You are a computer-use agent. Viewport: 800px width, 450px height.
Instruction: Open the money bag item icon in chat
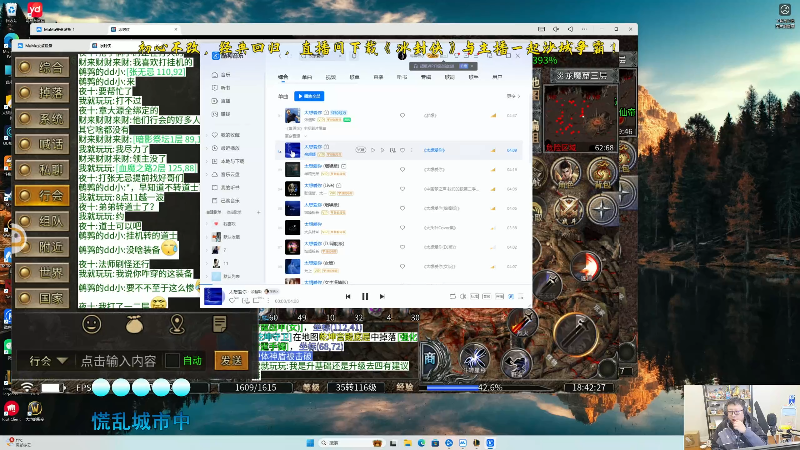coord(134,324)
